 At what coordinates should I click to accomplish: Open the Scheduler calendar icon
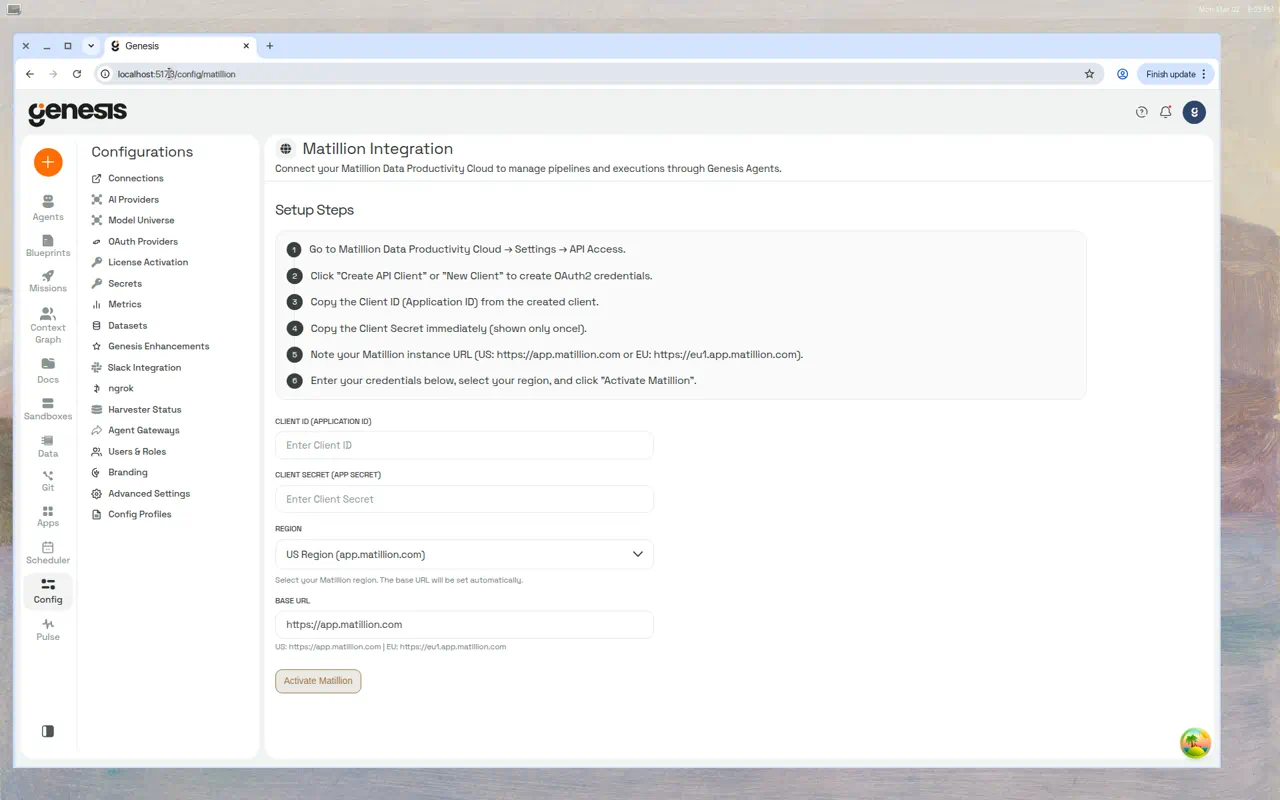(48, 553)
